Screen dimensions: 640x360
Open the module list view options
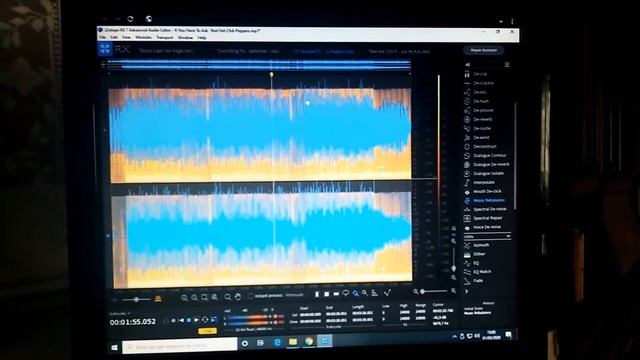tap(507, 64)
